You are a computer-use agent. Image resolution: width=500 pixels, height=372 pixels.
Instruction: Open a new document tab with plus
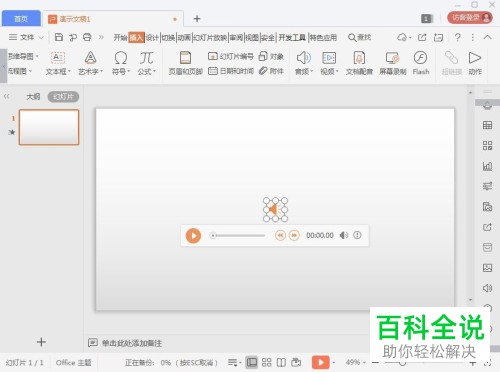[197, 19]
